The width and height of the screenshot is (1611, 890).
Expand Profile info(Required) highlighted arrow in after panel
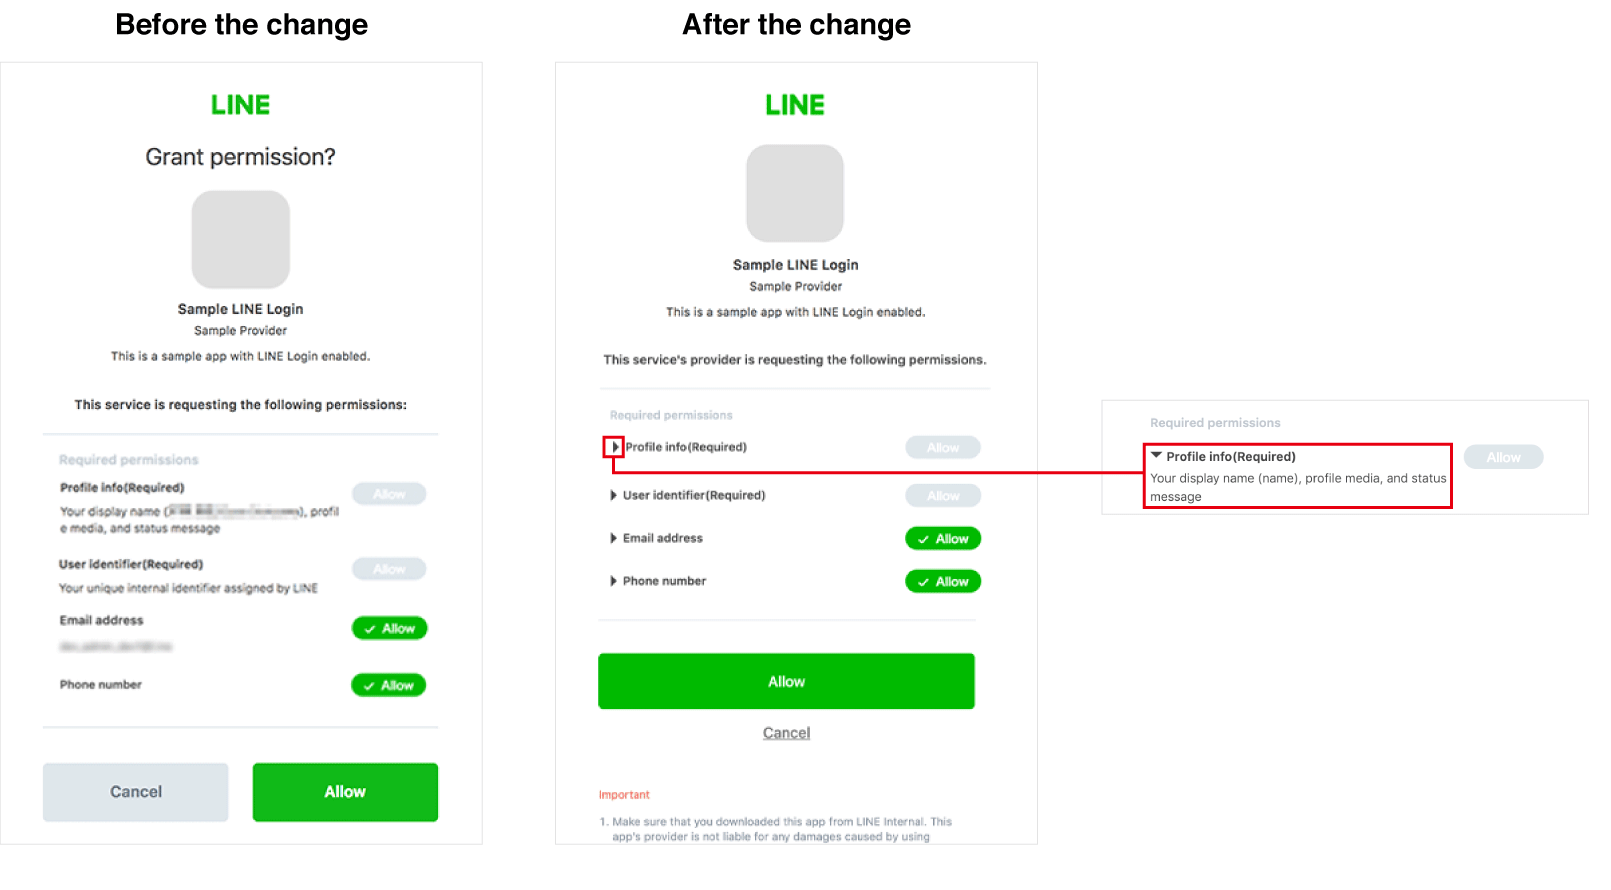[x=614, y=447]
